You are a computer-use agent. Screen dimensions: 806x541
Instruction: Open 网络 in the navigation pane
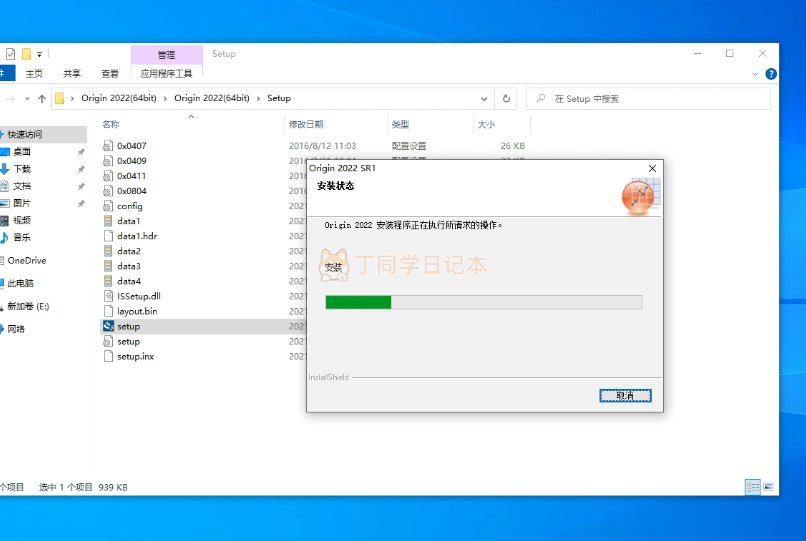pyautogui.click(x=16, y=329)
